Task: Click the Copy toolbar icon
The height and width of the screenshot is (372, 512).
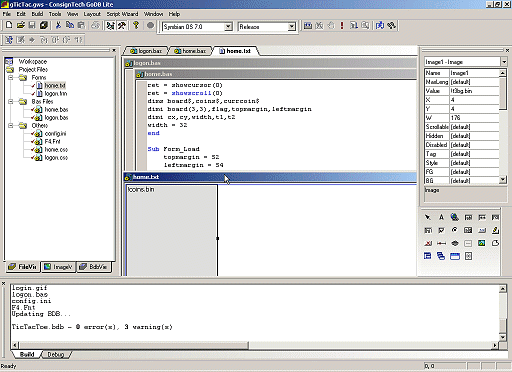Action: 70,26
